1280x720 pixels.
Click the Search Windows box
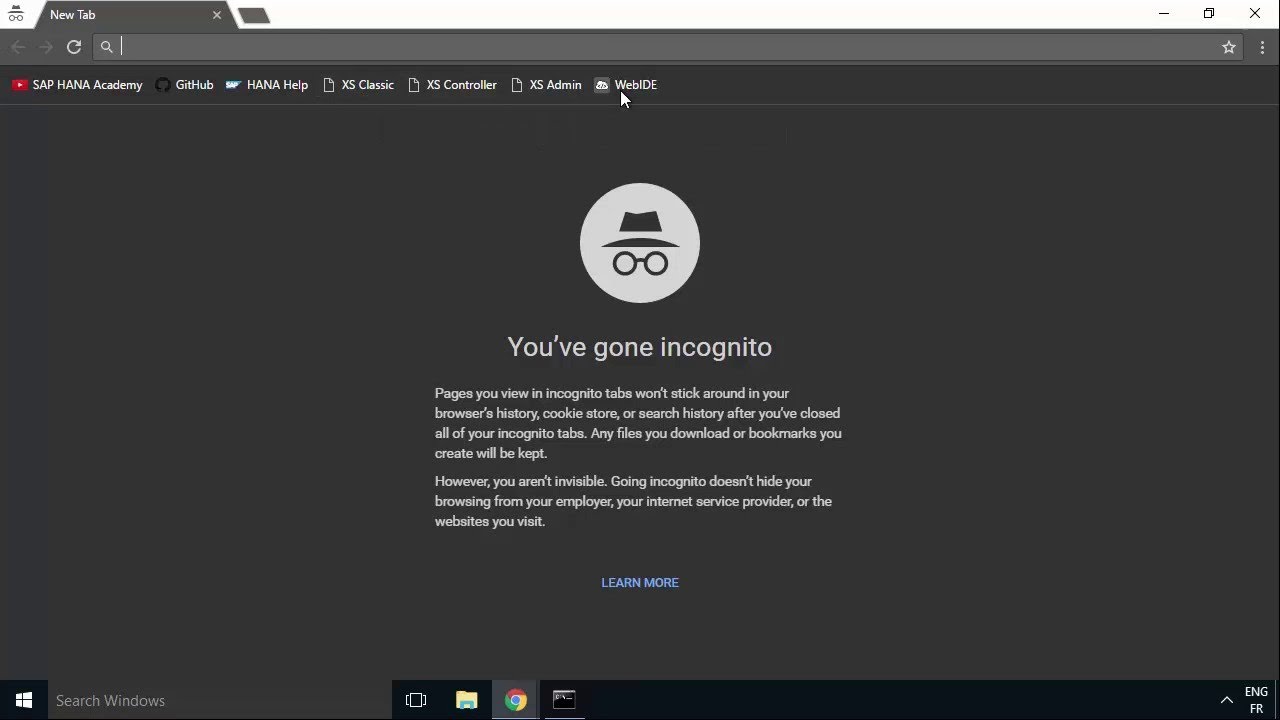tap(220, 700)
